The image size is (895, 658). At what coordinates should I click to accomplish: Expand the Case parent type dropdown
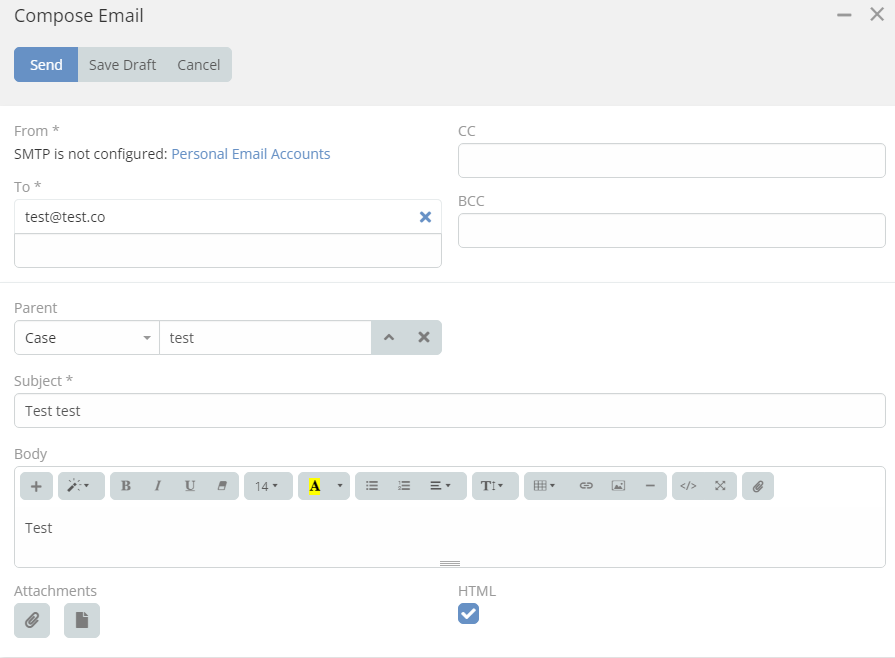tap(86, 338)
